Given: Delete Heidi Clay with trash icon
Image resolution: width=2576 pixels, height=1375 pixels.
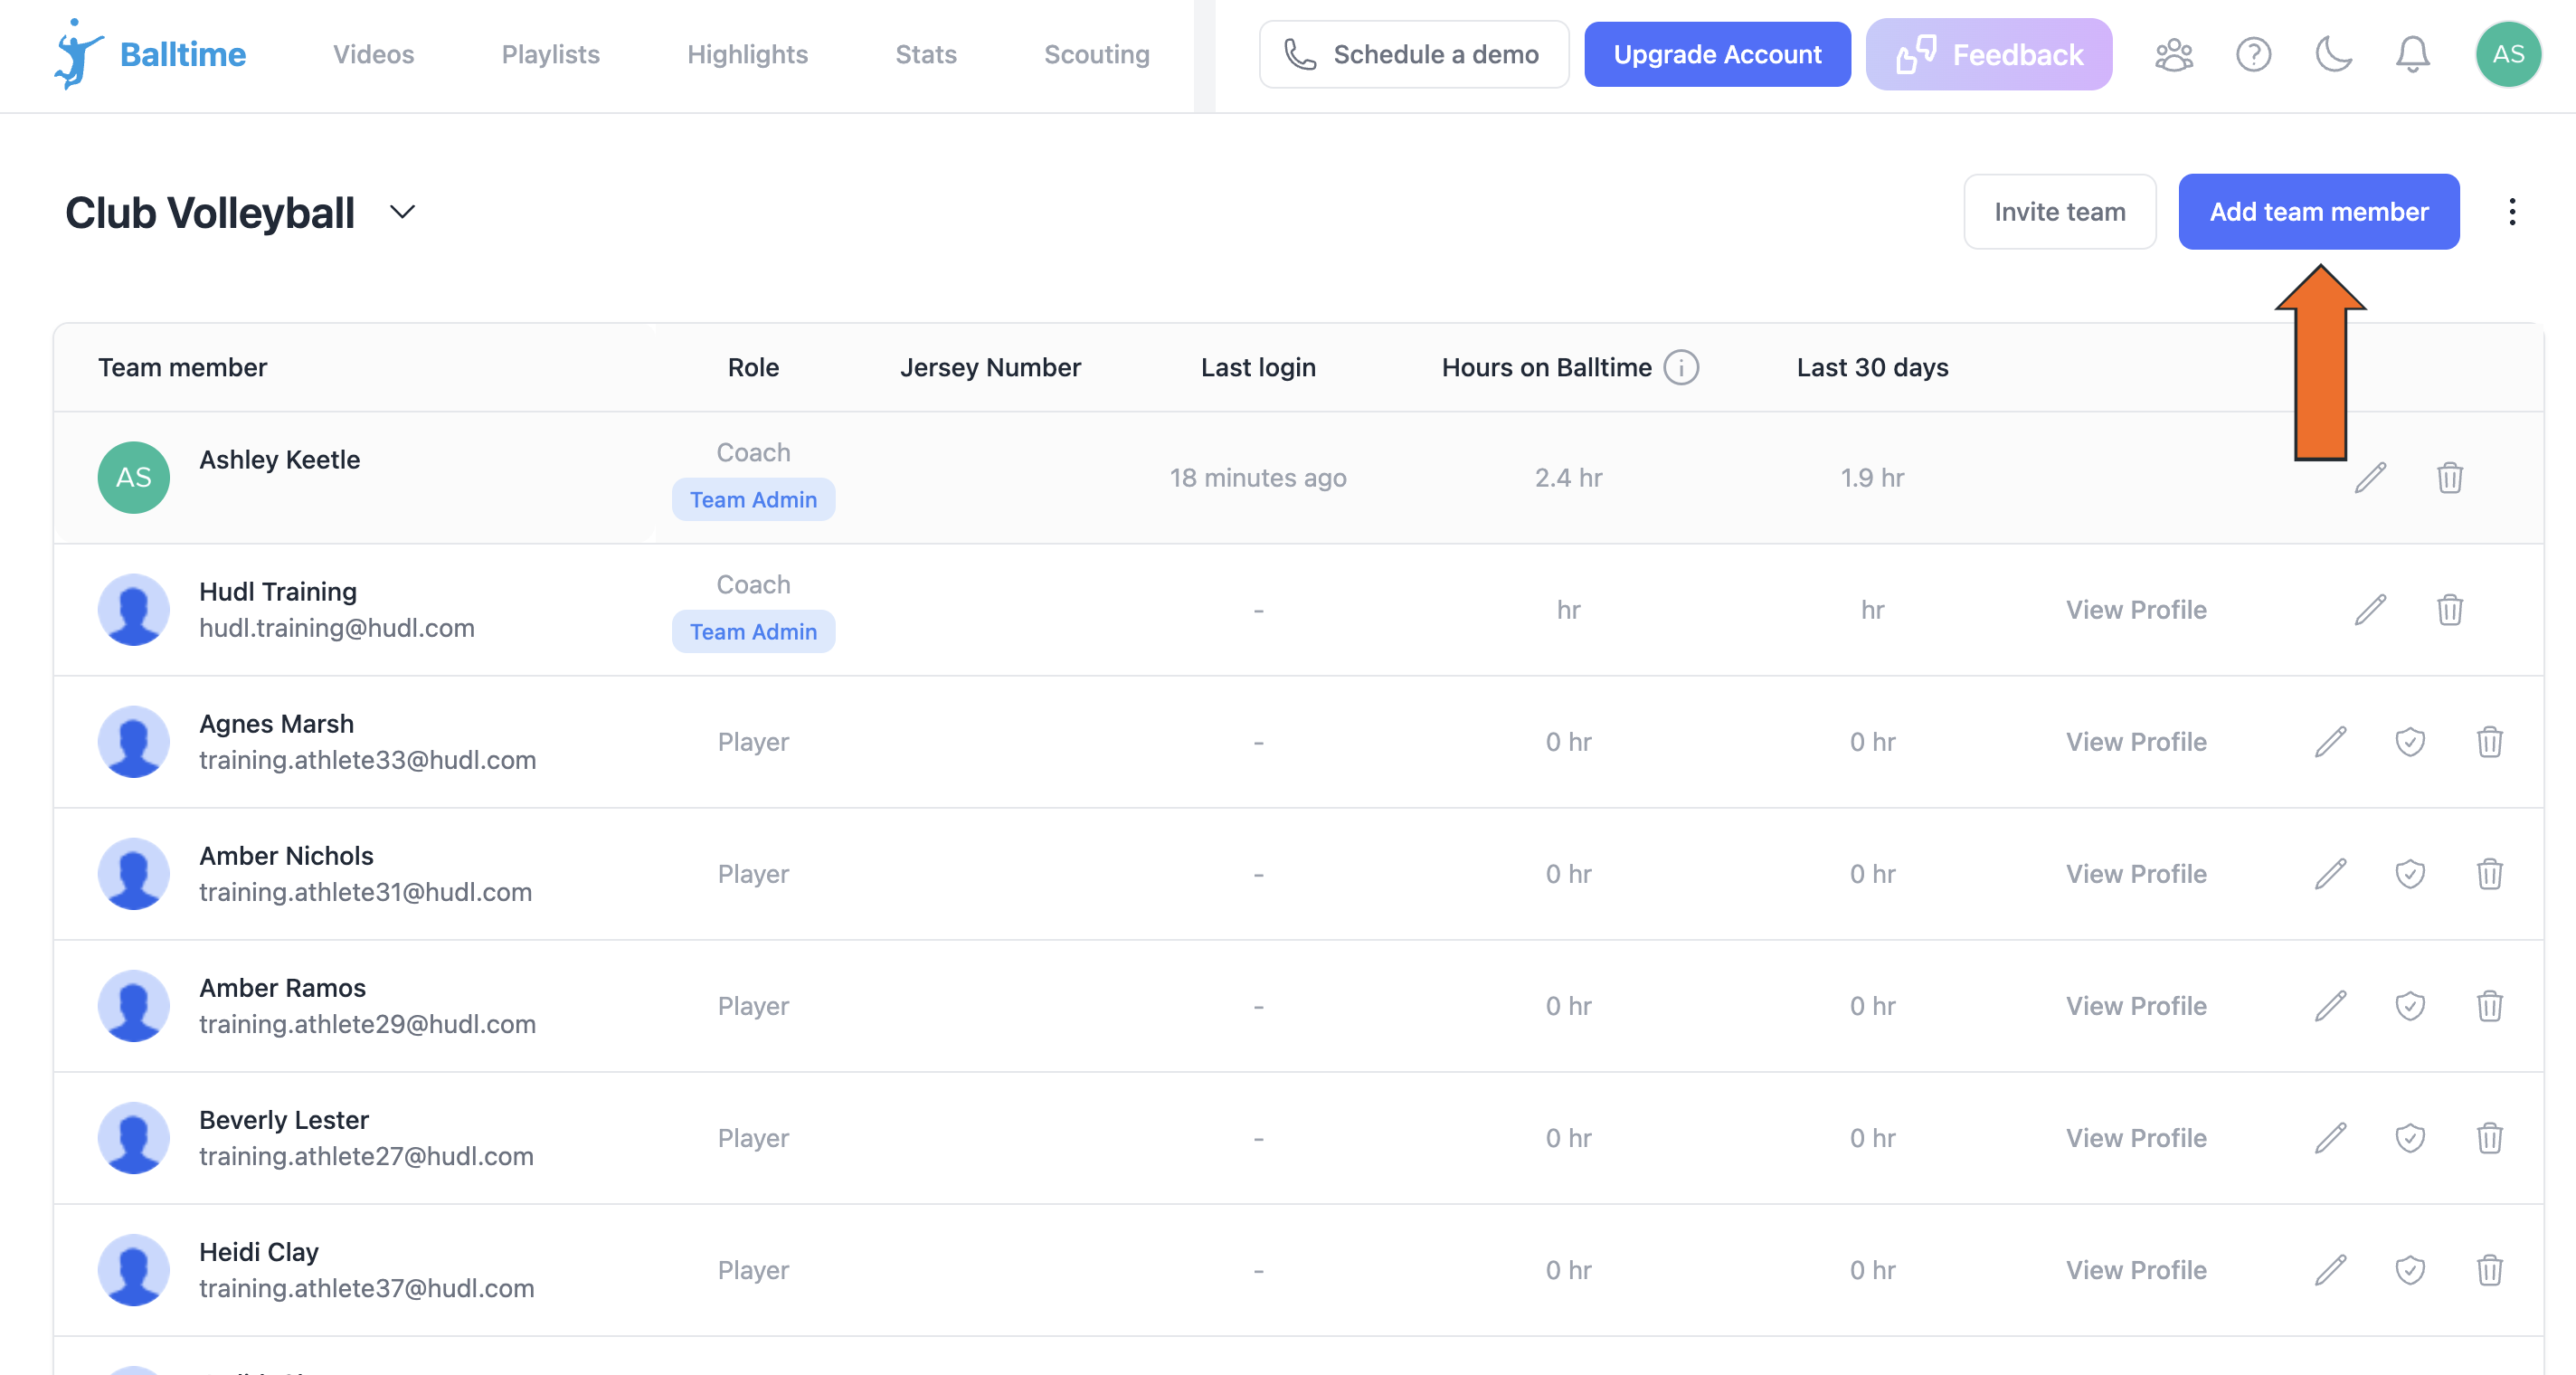Looking at the screenshot, I should point(2490,1270).
